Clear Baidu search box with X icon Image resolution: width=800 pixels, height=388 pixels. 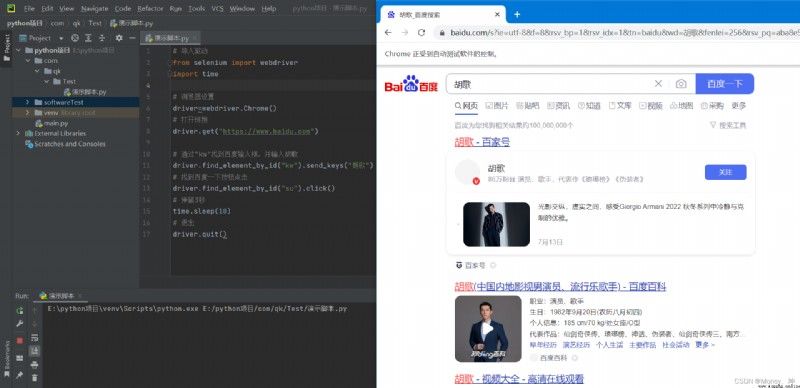[x=658, y=84]
